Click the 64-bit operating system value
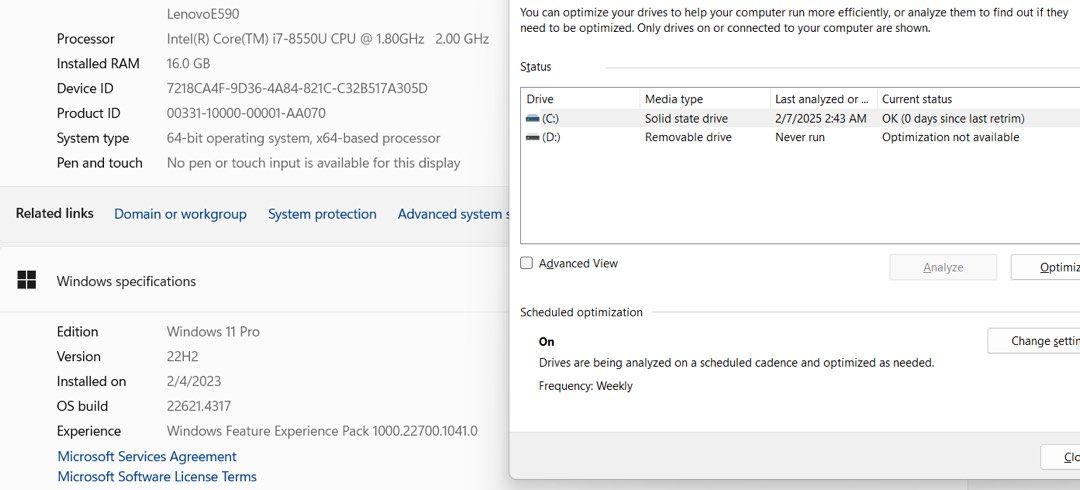1080x490 pixels. coord(303,138)
